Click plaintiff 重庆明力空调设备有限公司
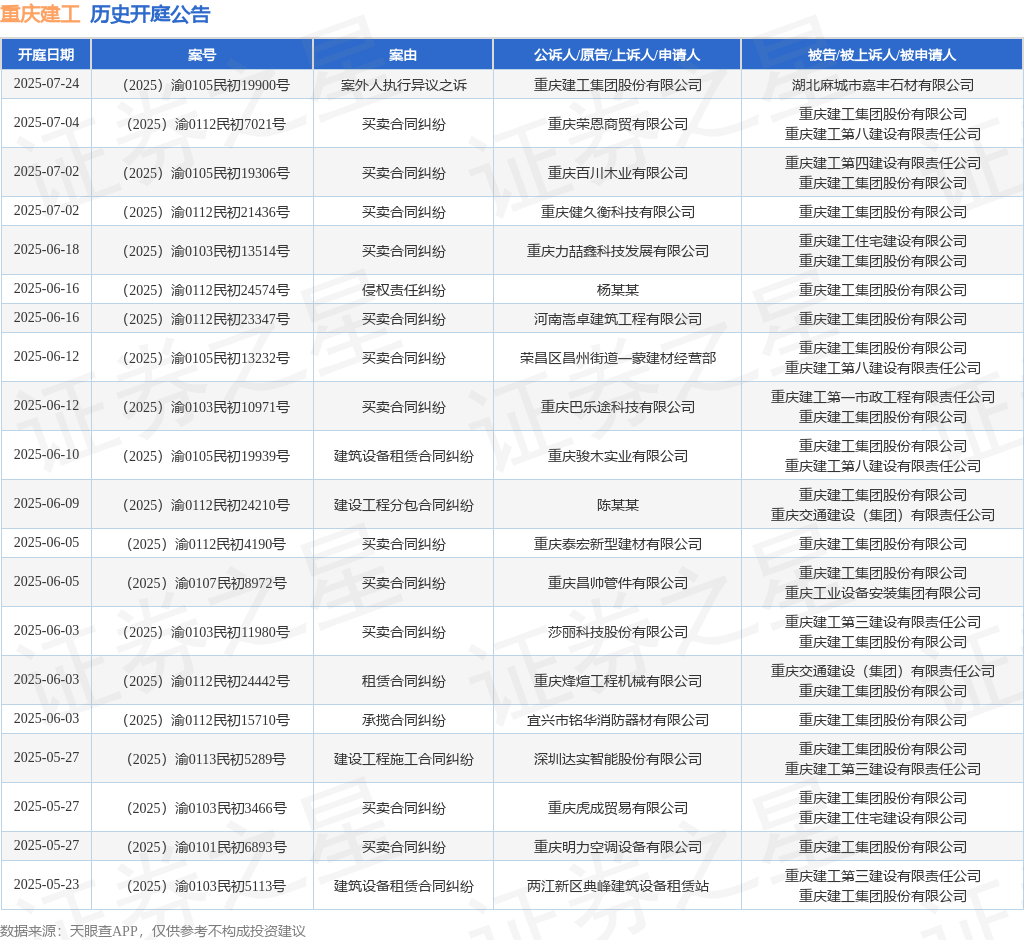Image resolution: width=1024 pixels, height=940 pixels. pyautogui.click(x=618, y=847)
